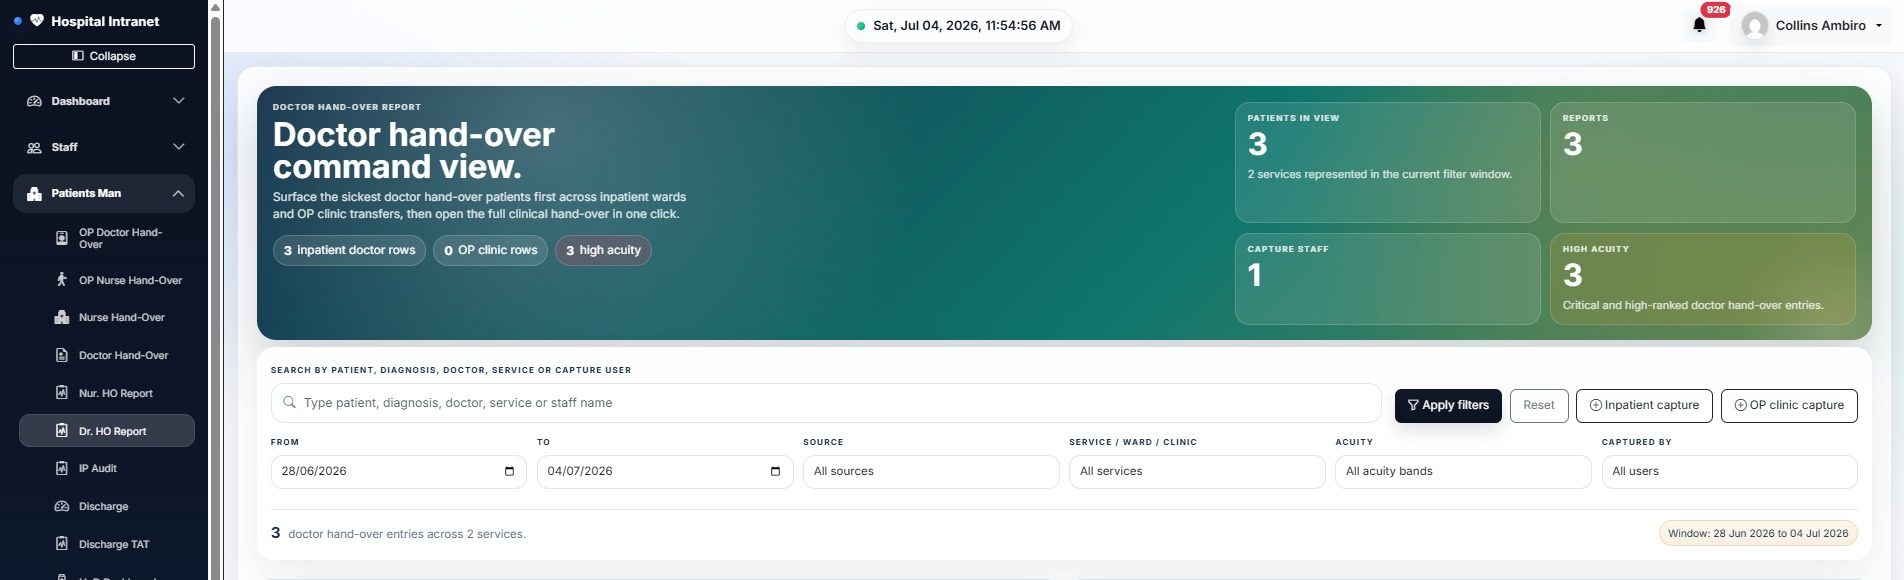Open the Source All sources dropdown
1904x580 pixels.
pyautogui.click(x=931, y=472)
